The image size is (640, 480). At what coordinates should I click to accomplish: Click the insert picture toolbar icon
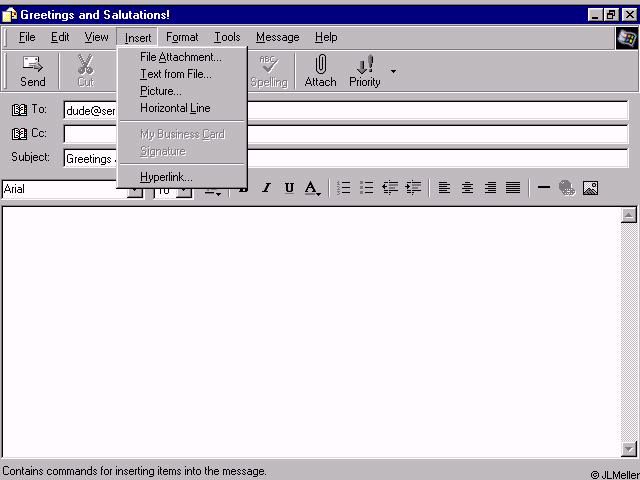coord(590,188)
